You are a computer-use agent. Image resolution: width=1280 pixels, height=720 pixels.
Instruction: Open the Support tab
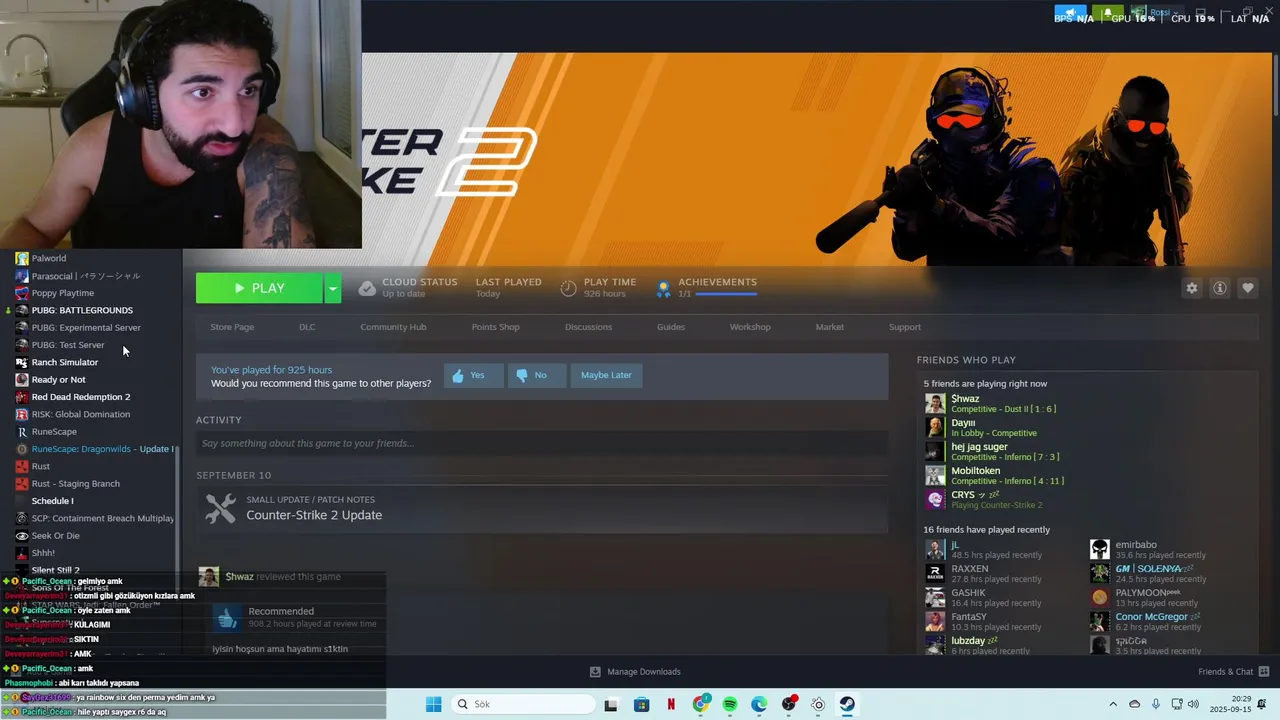pyautogui.click(x=905, y=327)
